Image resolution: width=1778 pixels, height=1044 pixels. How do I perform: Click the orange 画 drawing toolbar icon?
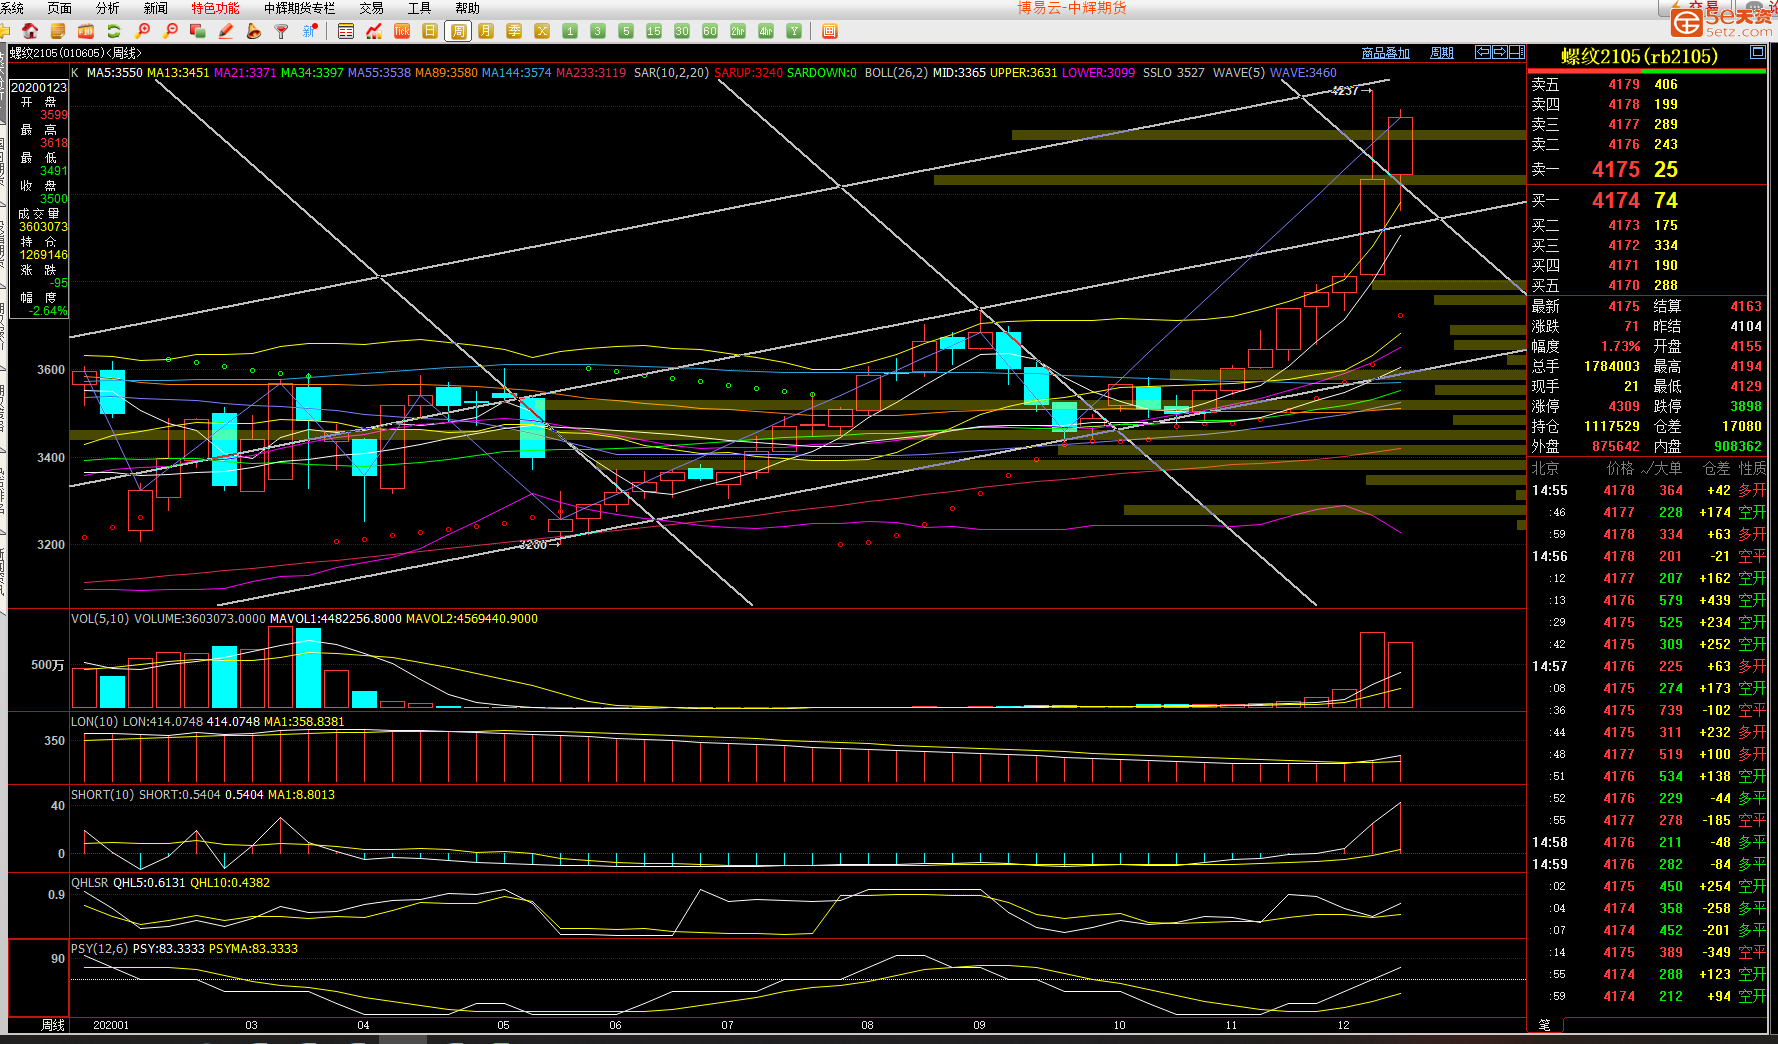tap(829, 31)
